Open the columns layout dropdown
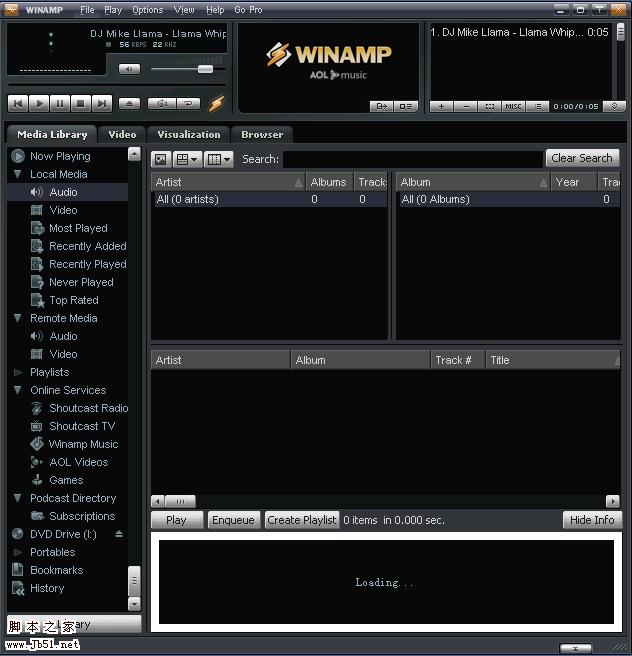 pos(218,159)
